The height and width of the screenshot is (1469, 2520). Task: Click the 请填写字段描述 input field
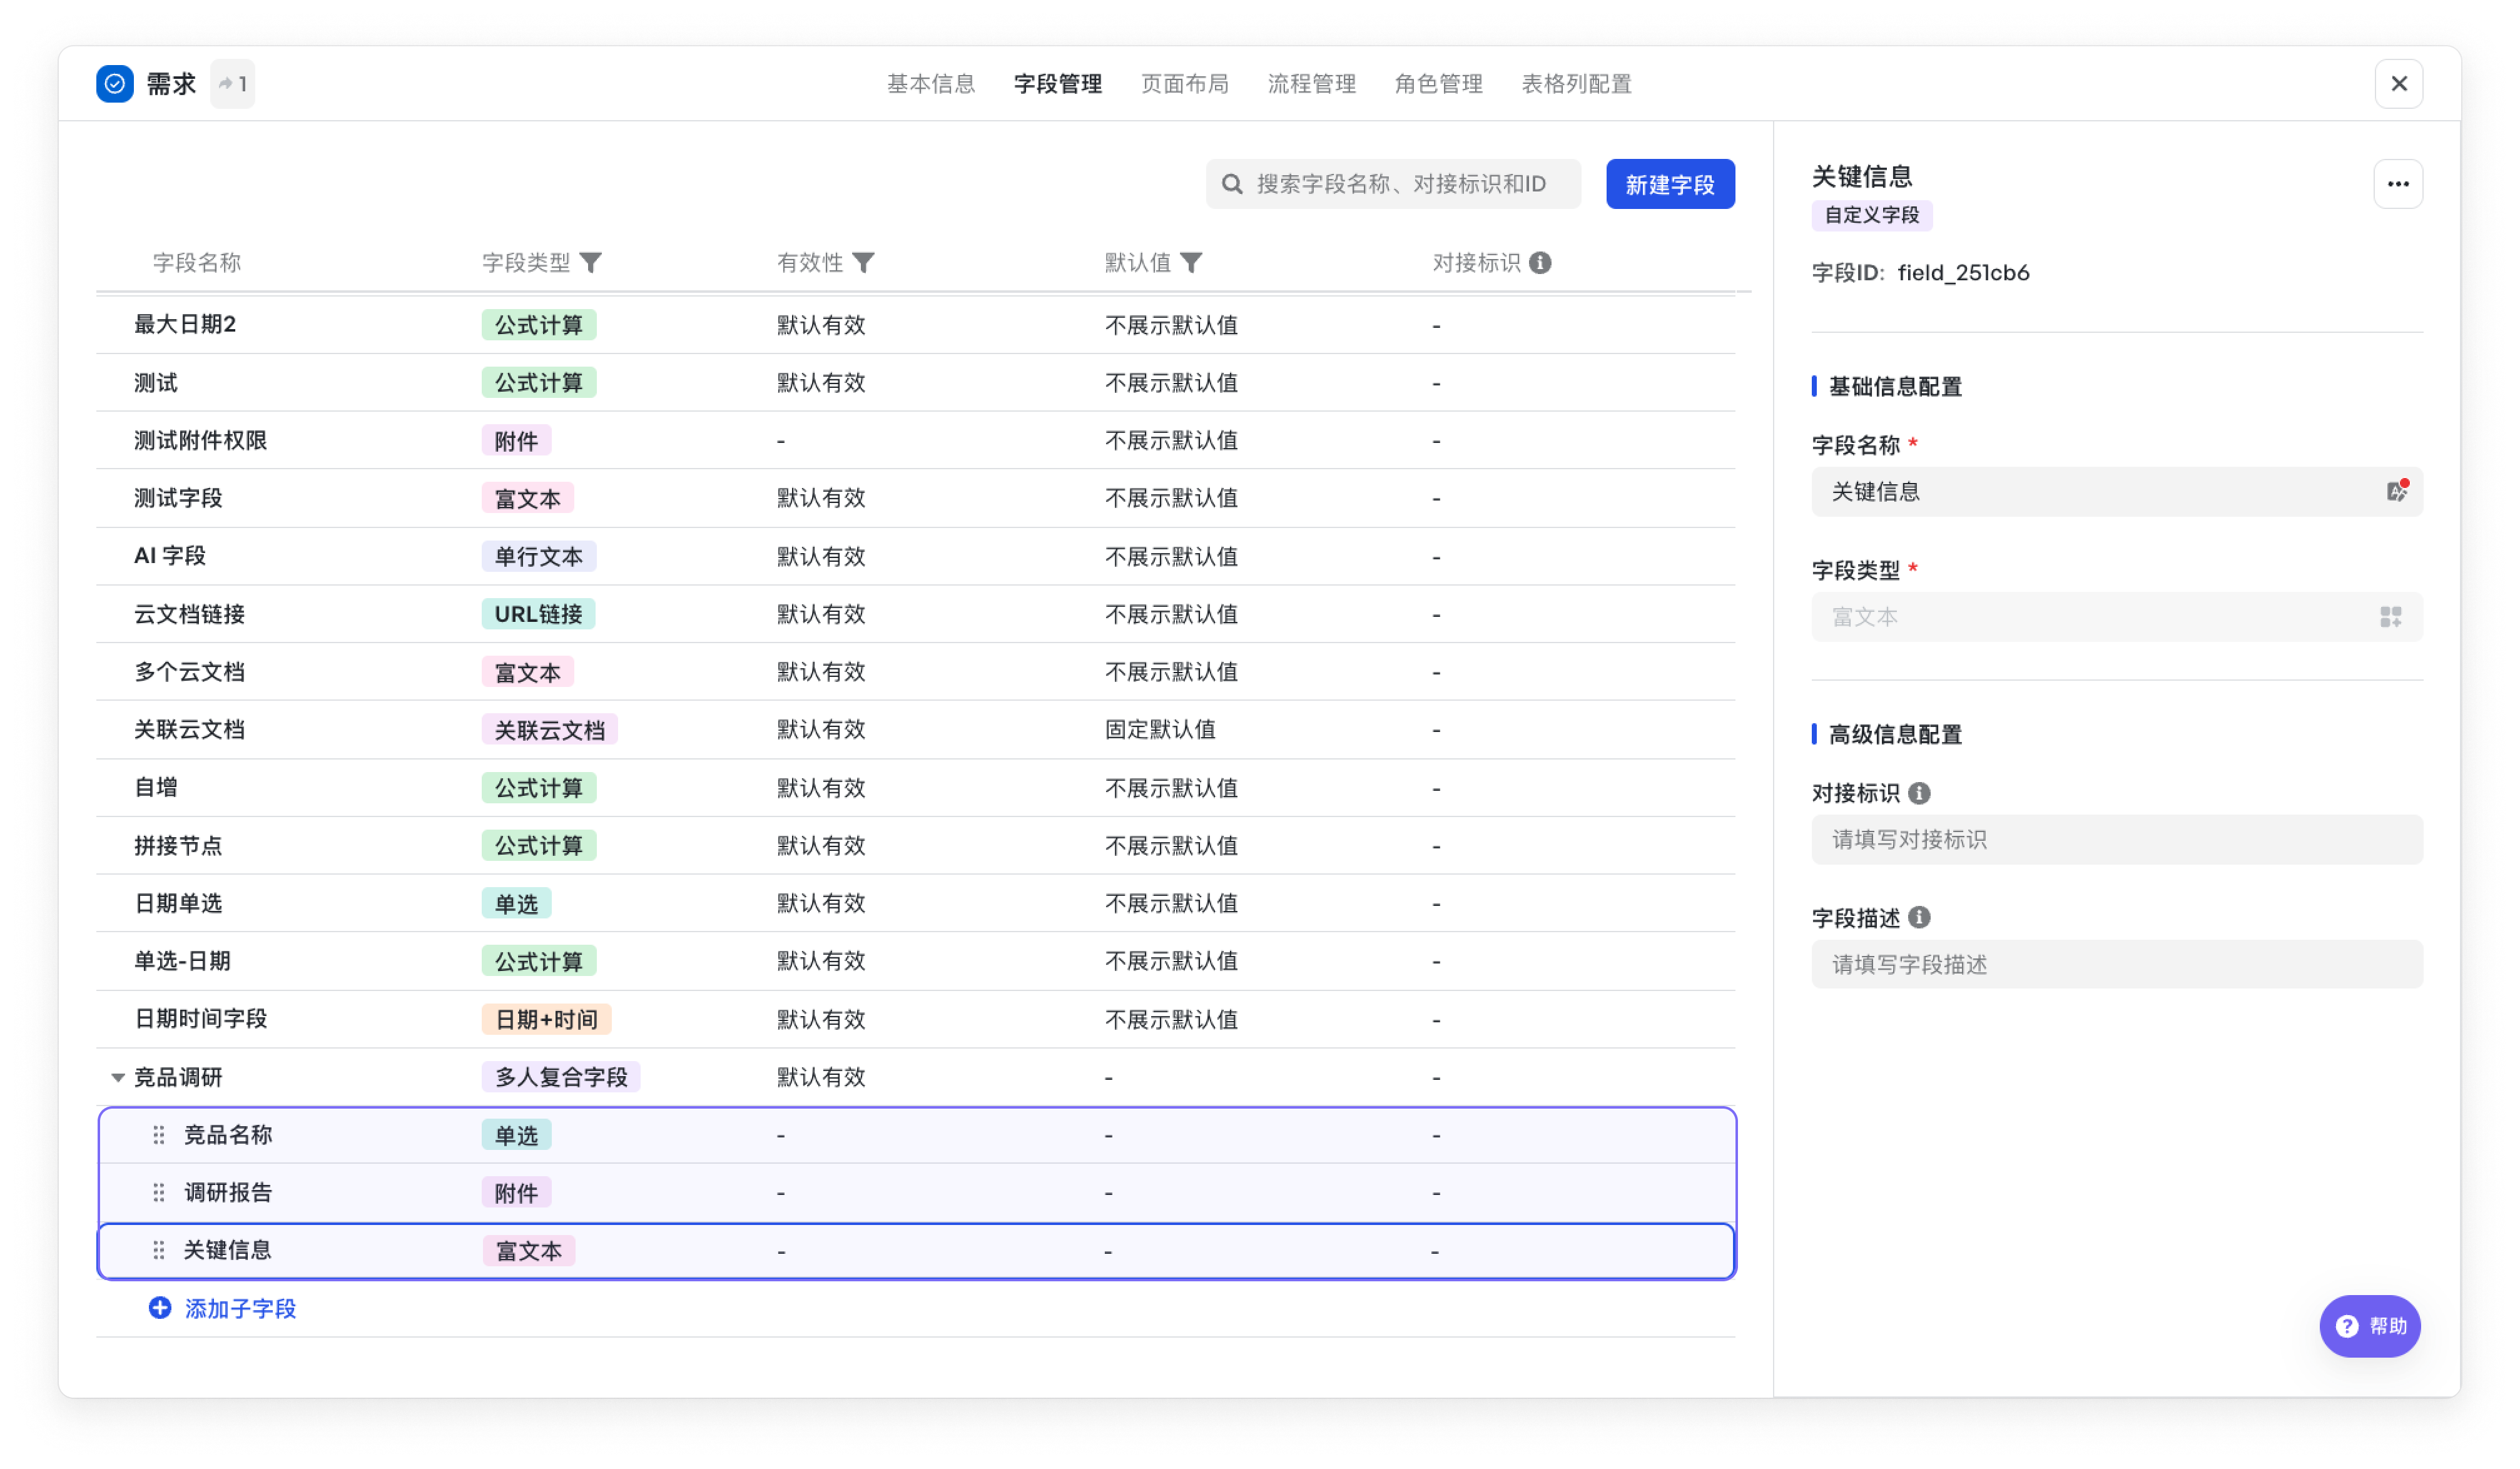point(2116,965)
